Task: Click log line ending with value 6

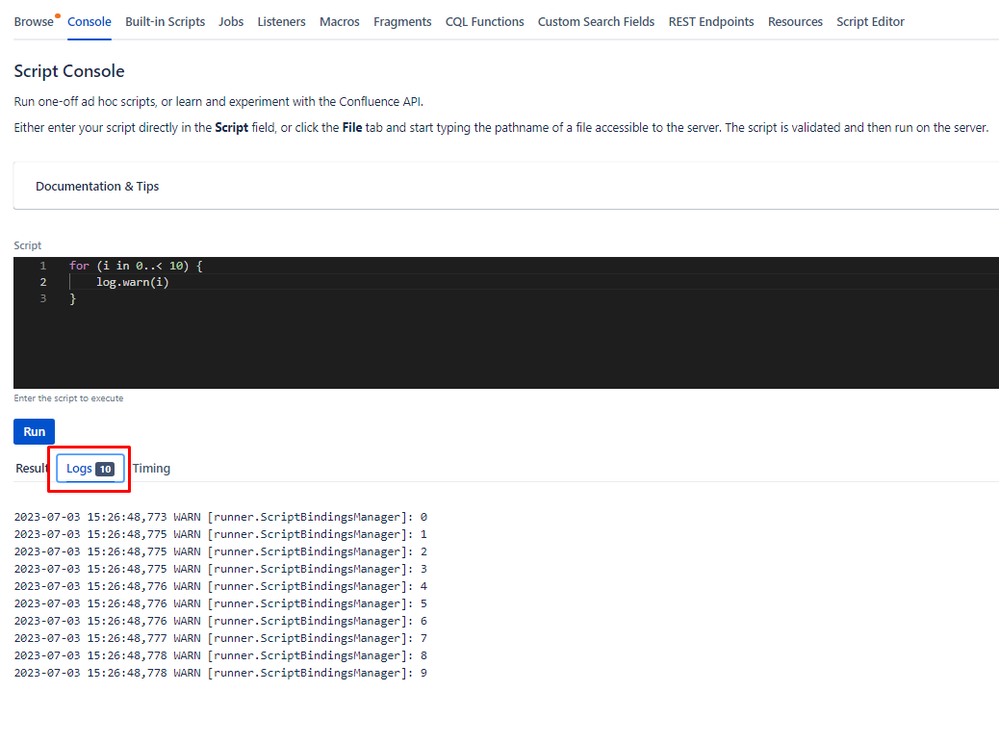Action: 220,621
